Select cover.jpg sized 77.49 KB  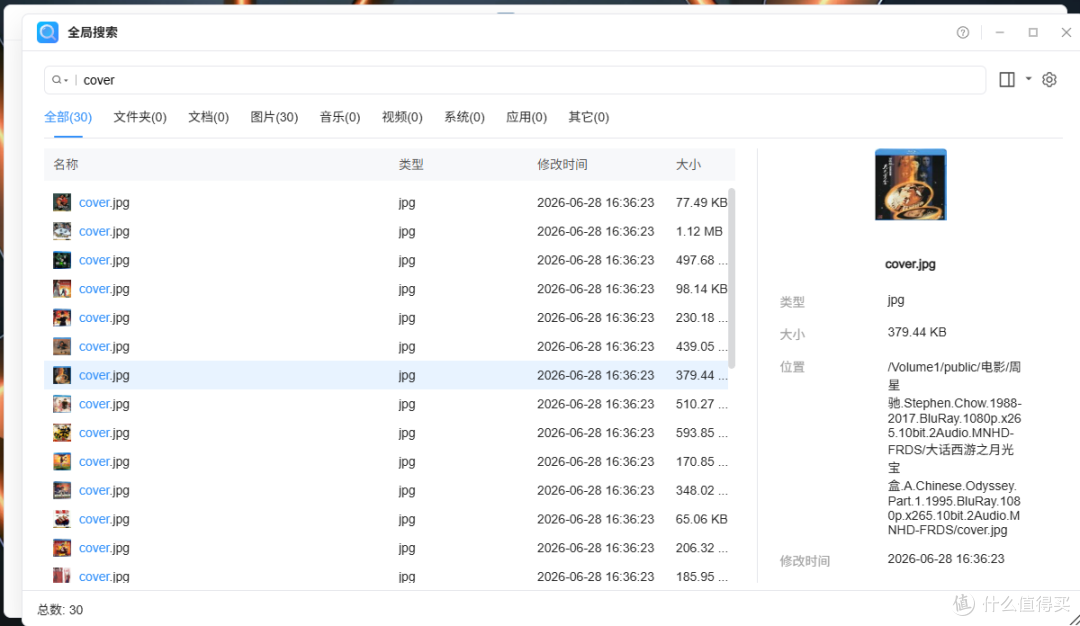coord(386,202)
